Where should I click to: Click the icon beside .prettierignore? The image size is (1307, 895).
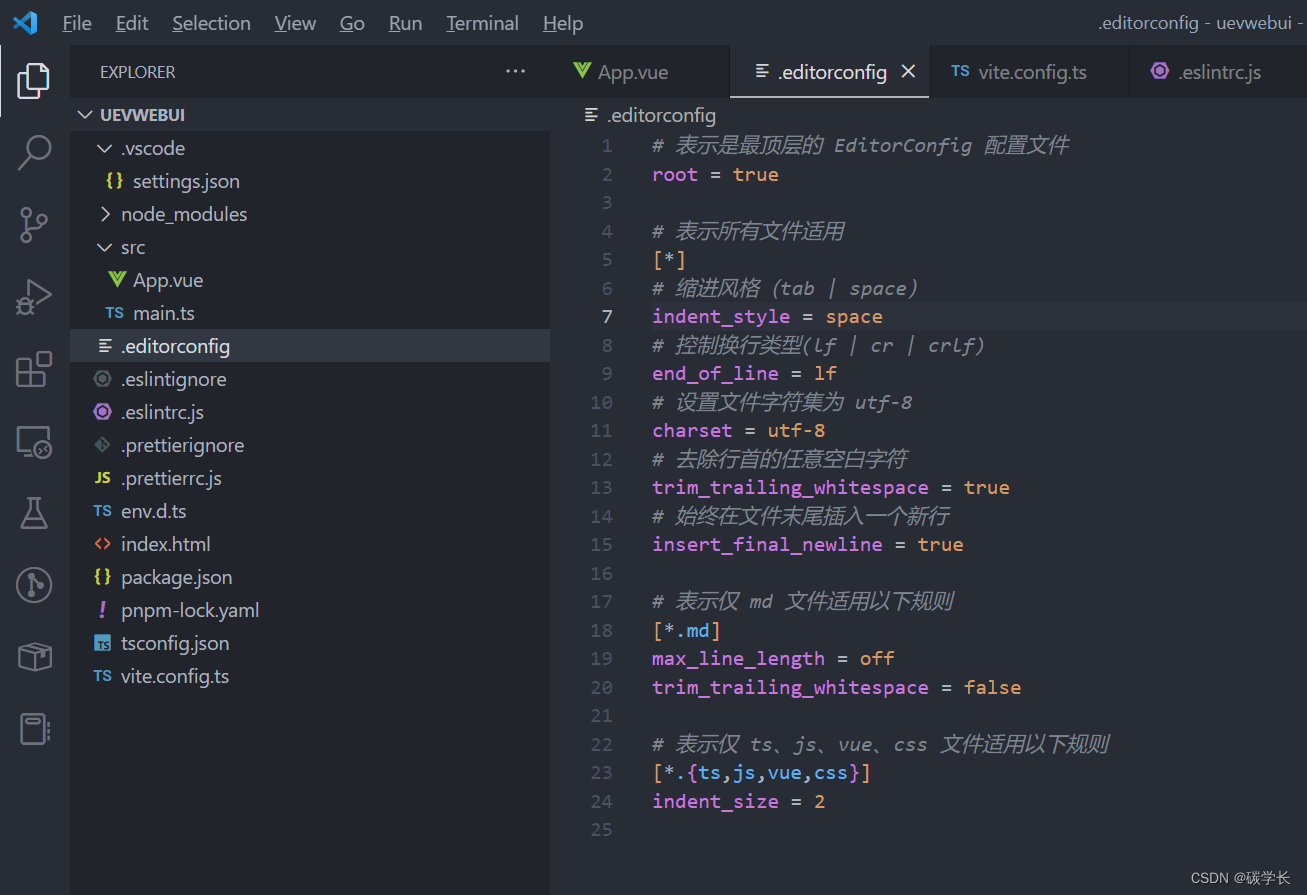[102, 445]
